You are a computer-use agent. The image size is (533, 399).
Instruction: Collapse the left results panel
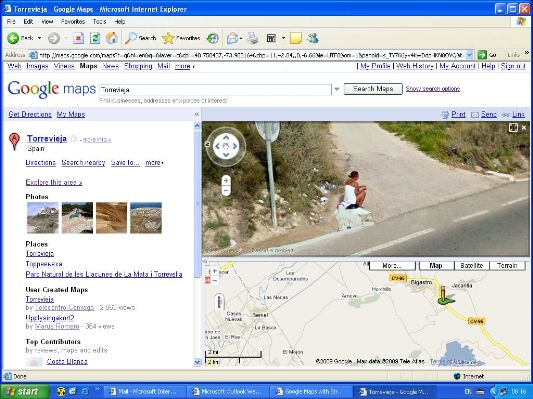click(x=196, y=115)
